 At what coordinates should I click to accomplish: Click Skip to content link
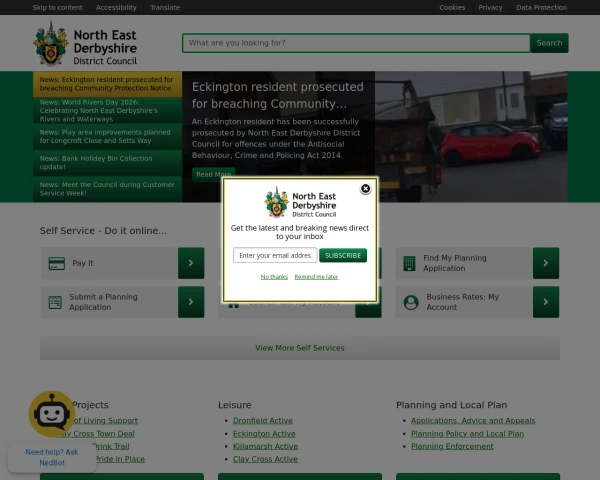tap(57, 8)
